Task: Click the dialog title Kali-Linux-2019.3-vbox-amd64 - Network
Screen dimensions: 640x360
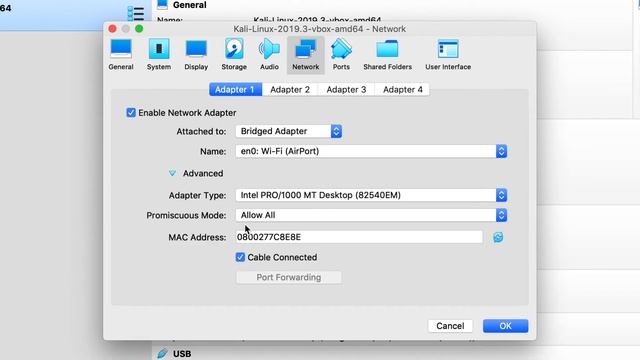Action: point(320,29)
